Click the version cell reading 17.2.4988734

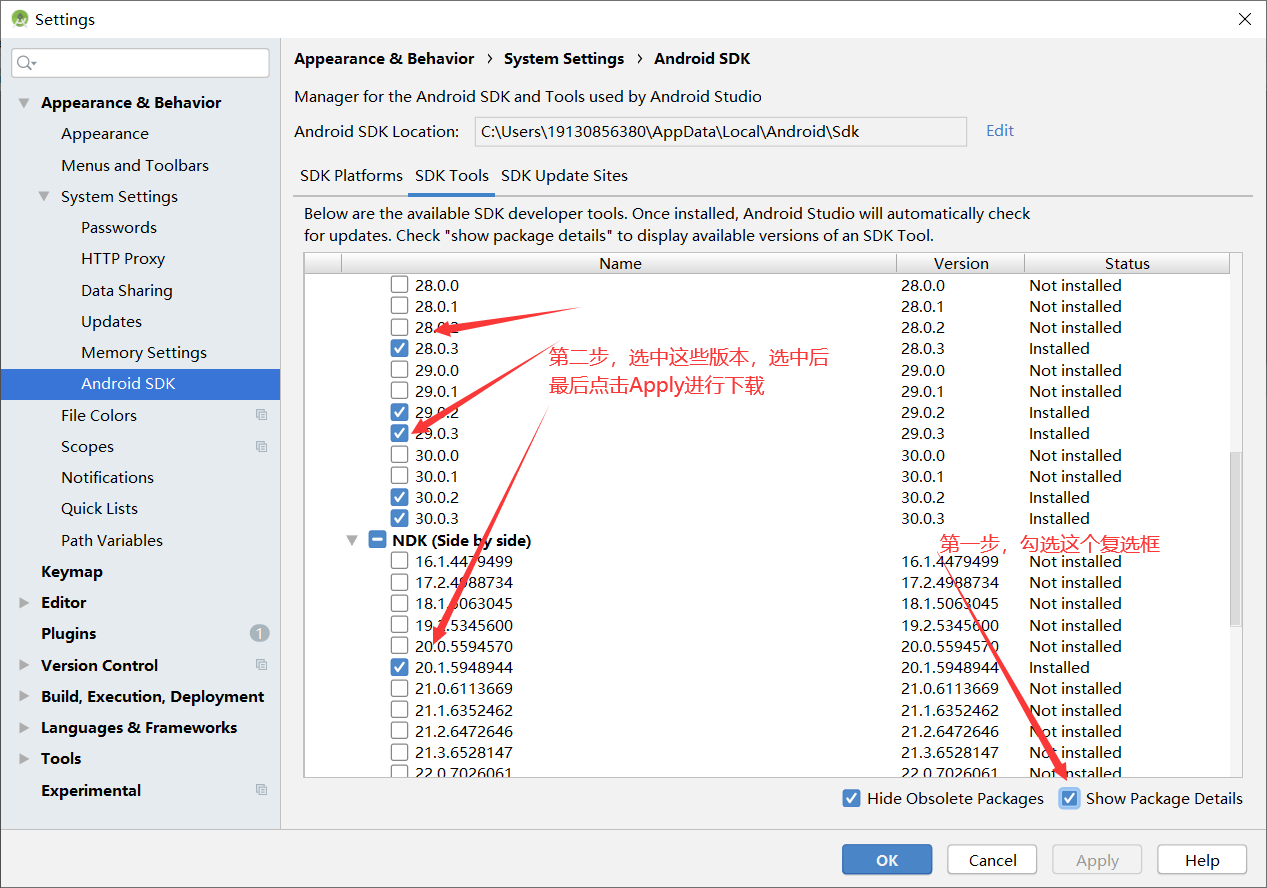950,582
